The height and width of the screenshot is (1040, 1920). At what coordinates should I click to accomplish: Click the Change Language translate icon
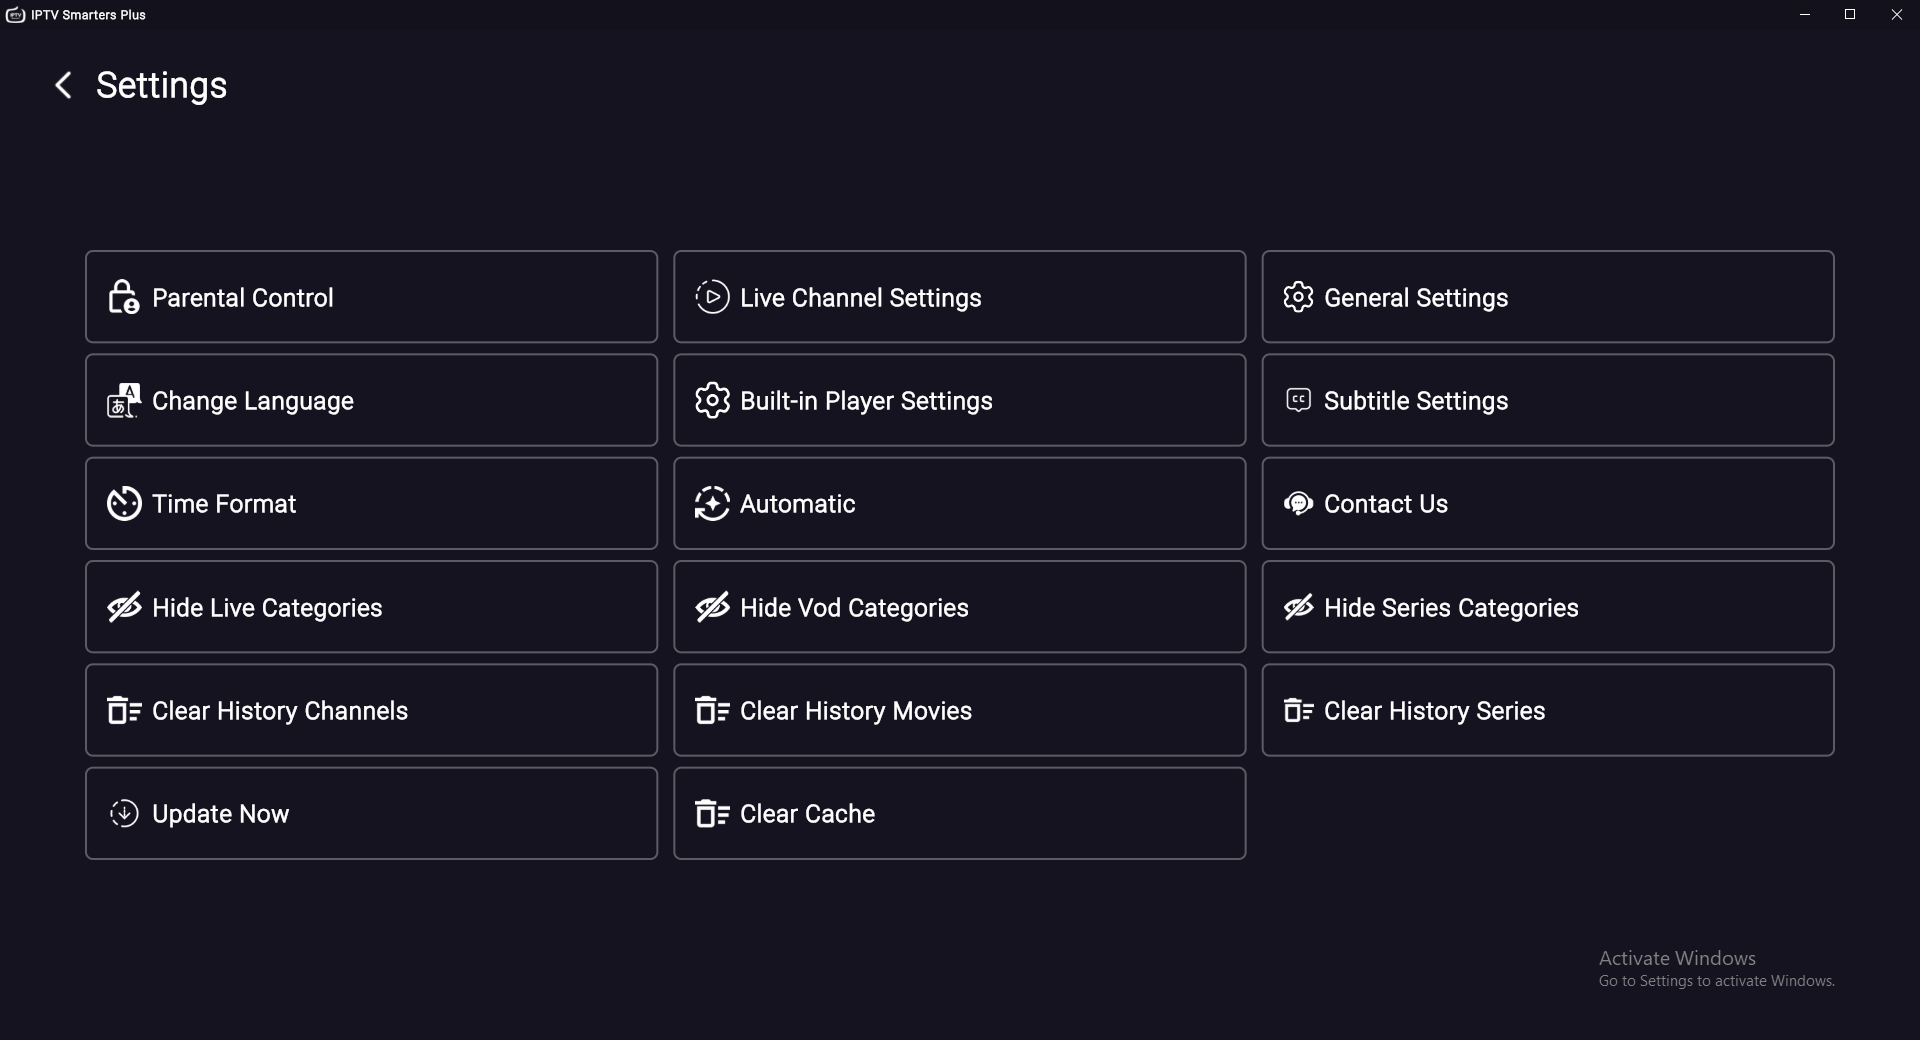[122, 400]
